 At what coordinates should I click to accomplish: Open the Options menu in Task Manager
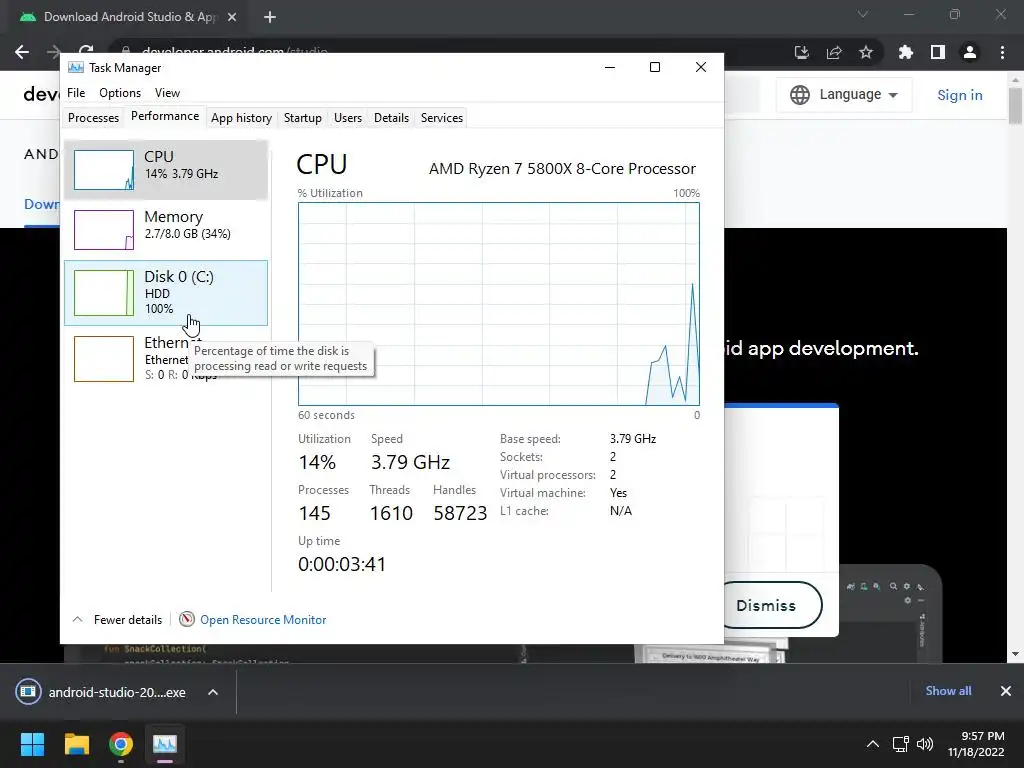pos(120,93)
